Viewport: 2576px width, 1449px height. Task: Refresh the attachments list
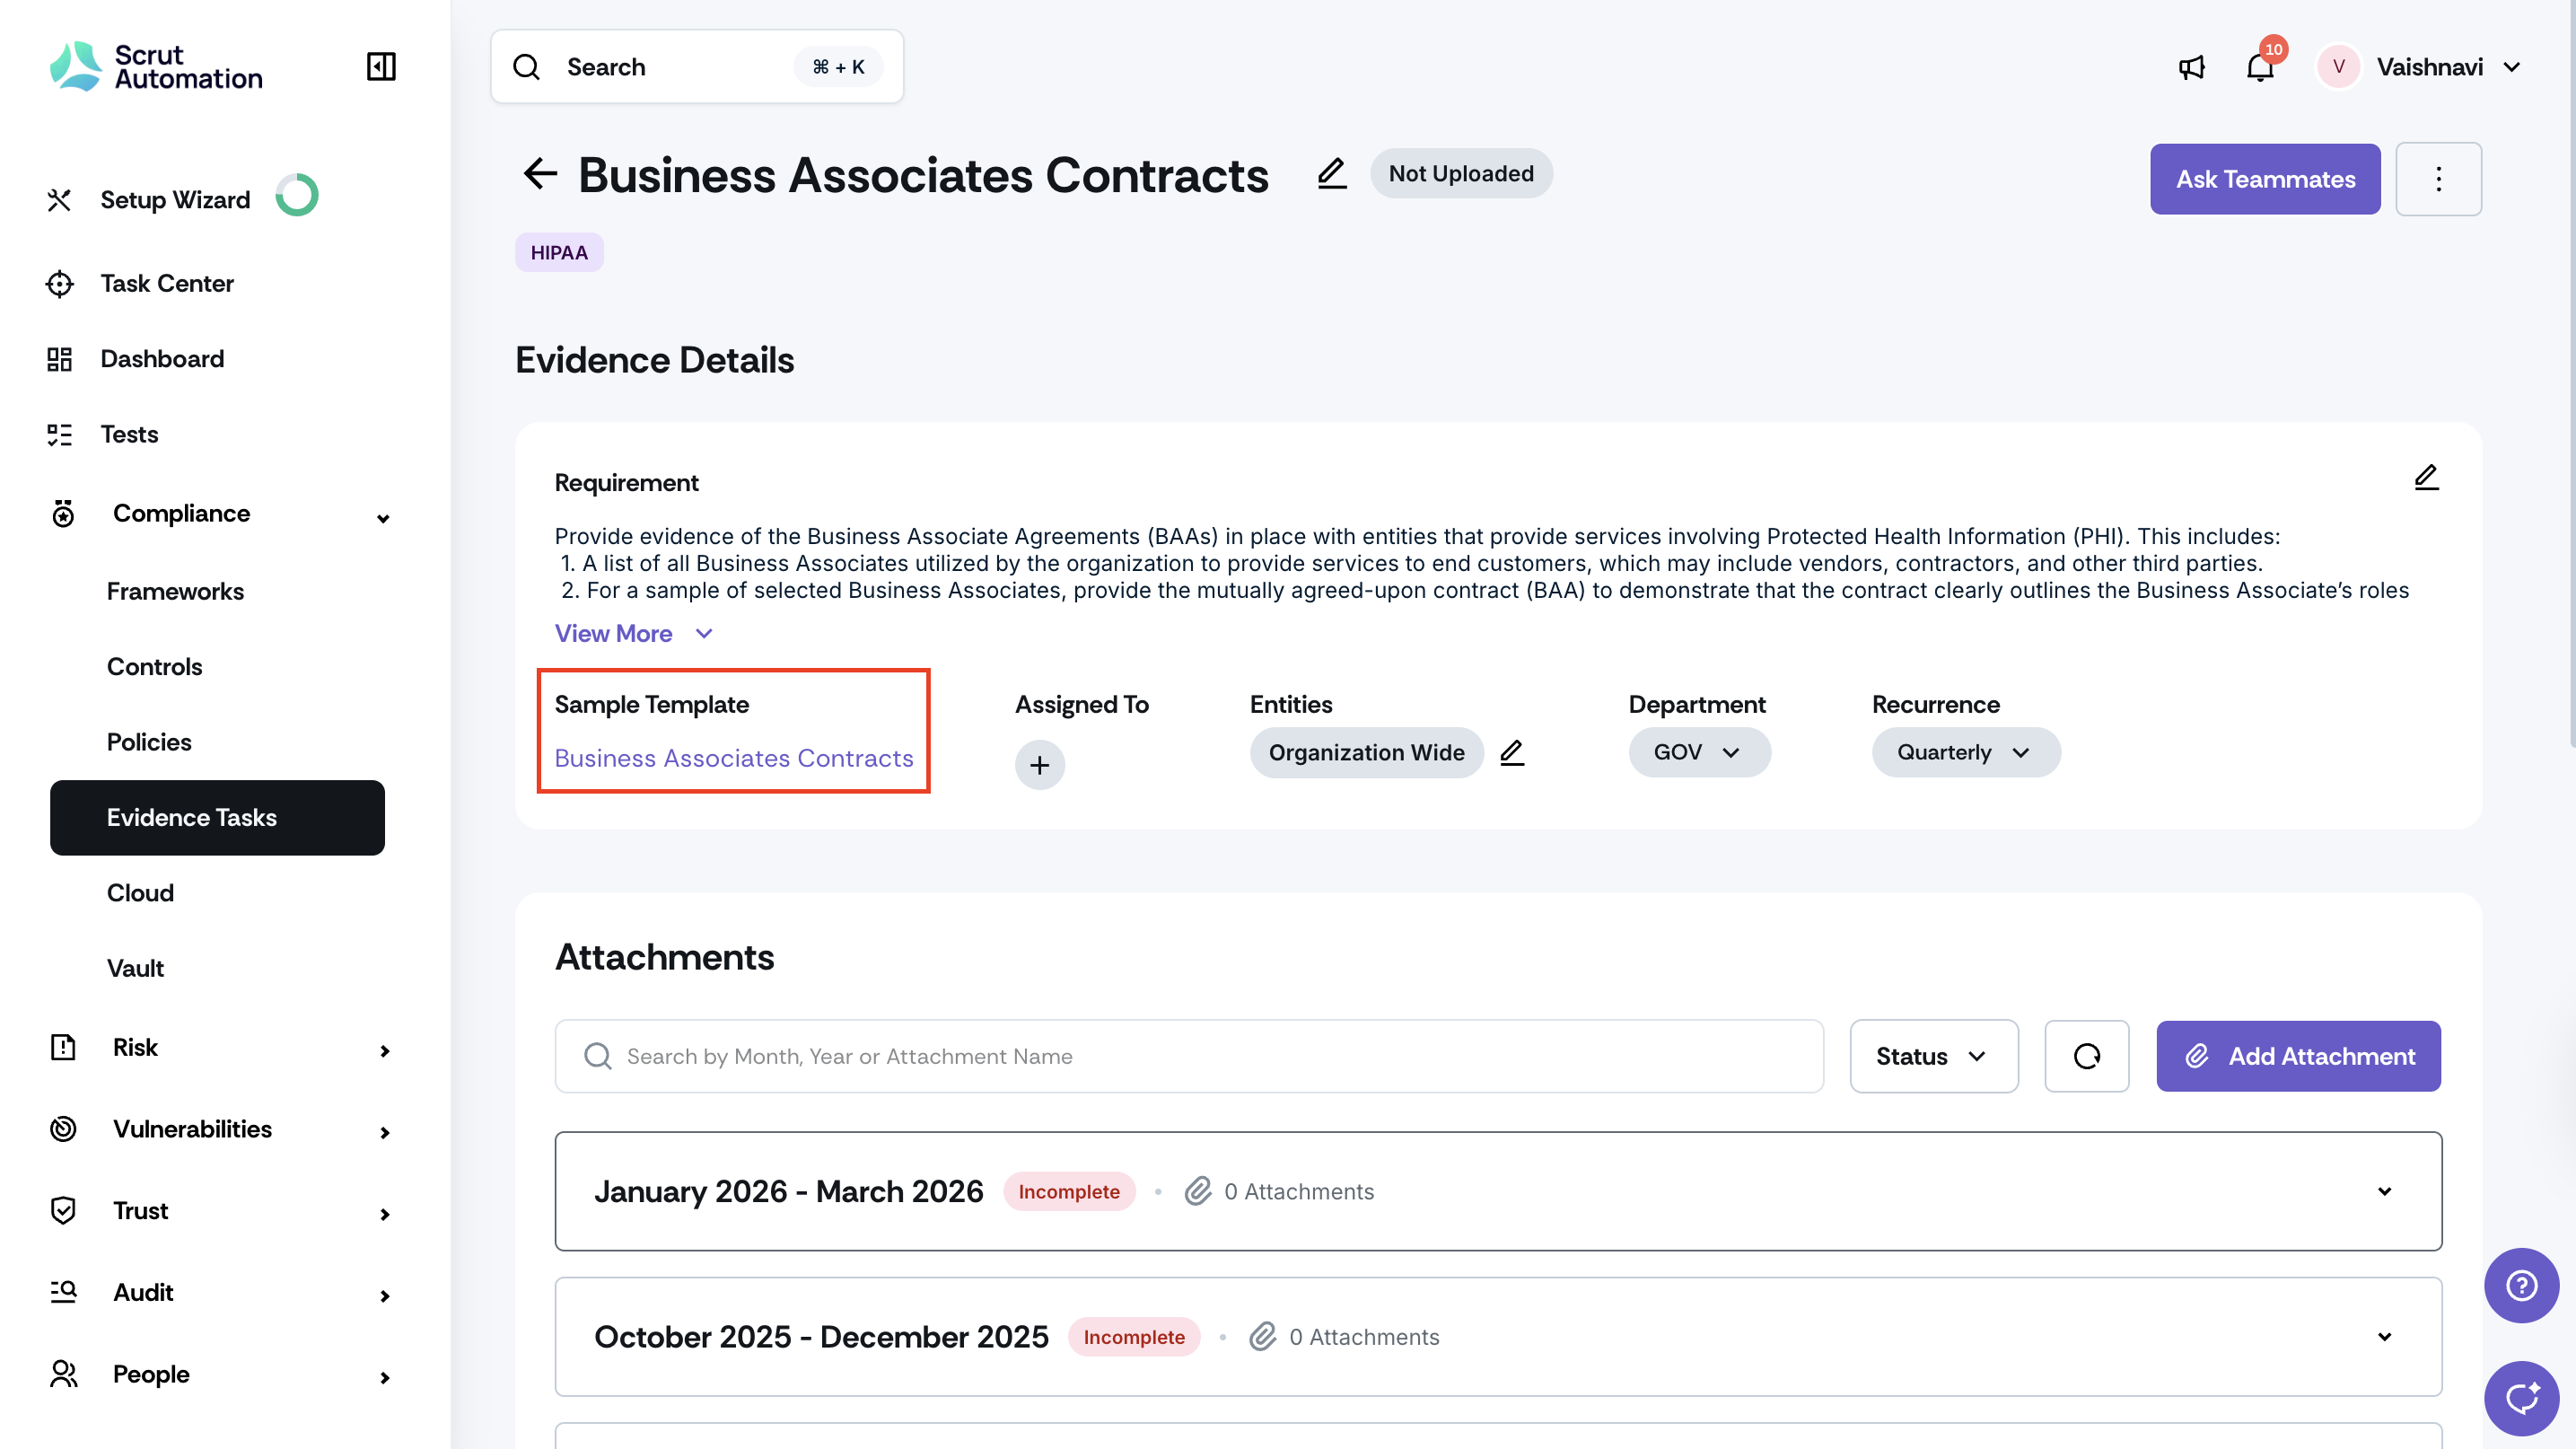[2086, 1056]
